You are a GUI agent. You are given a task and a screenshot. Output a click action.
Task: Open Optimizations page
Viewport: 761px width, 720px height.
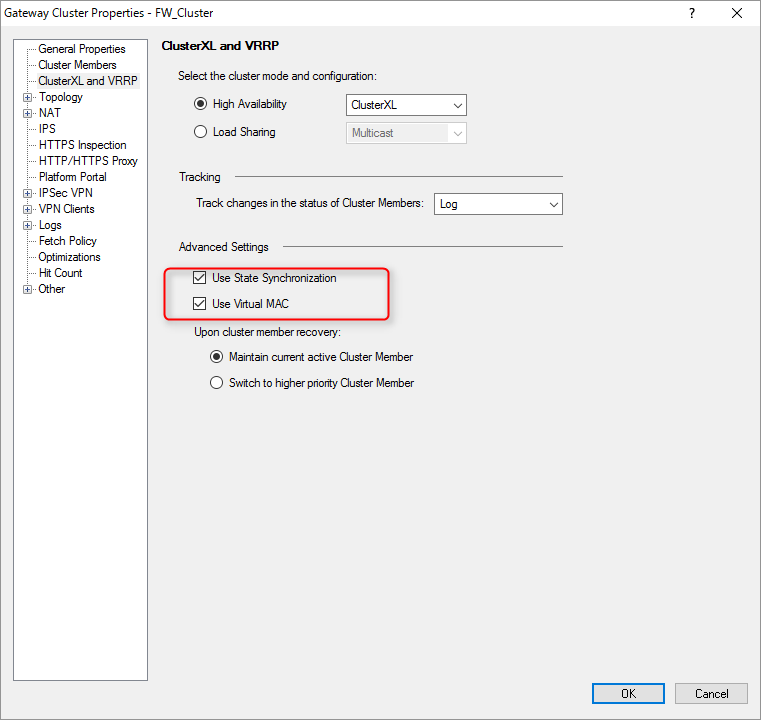click(x=69, y=257)
